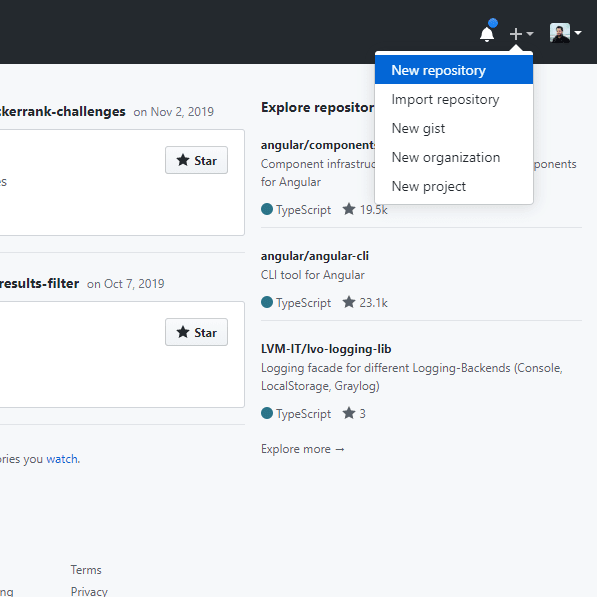597x597 pixels.
Task: Click TypeScript language dot for lvo-logging-lib
Action: 267,413
